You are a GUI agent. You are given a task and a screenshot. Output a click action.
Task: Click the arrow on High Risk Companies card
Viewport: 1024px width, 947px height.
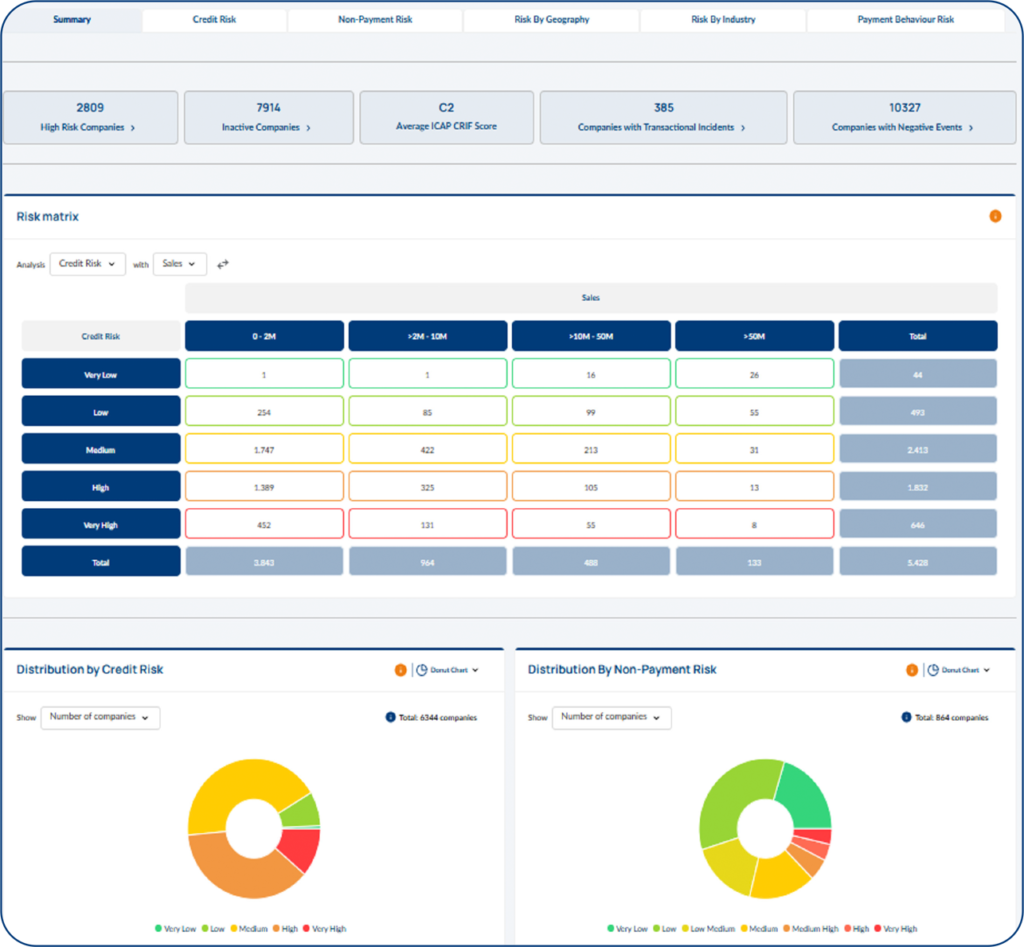tap(132, 128)
